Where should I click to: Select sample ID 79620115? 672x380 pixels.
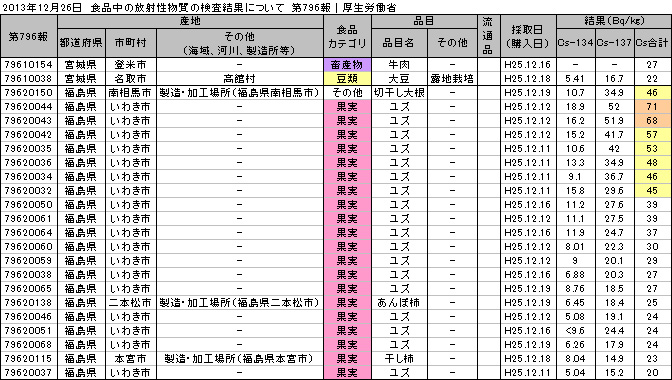(28, 359)
